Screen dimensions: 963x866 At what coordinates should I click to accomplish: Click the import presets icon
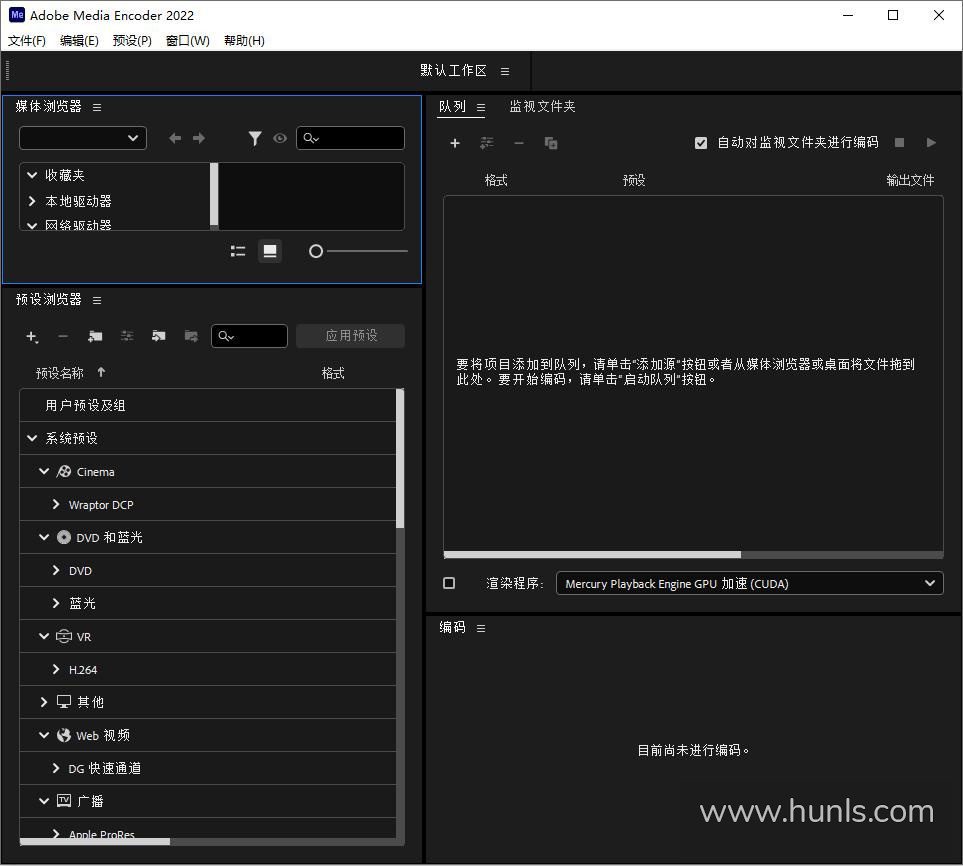(159, 336)
